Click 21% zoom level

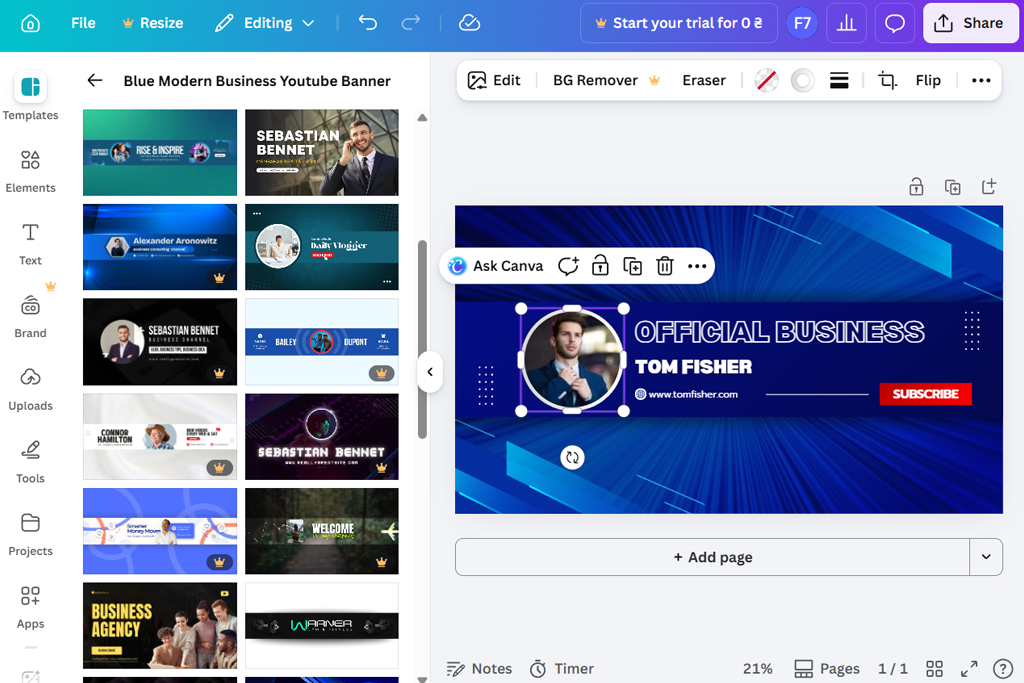coord(758,669)
